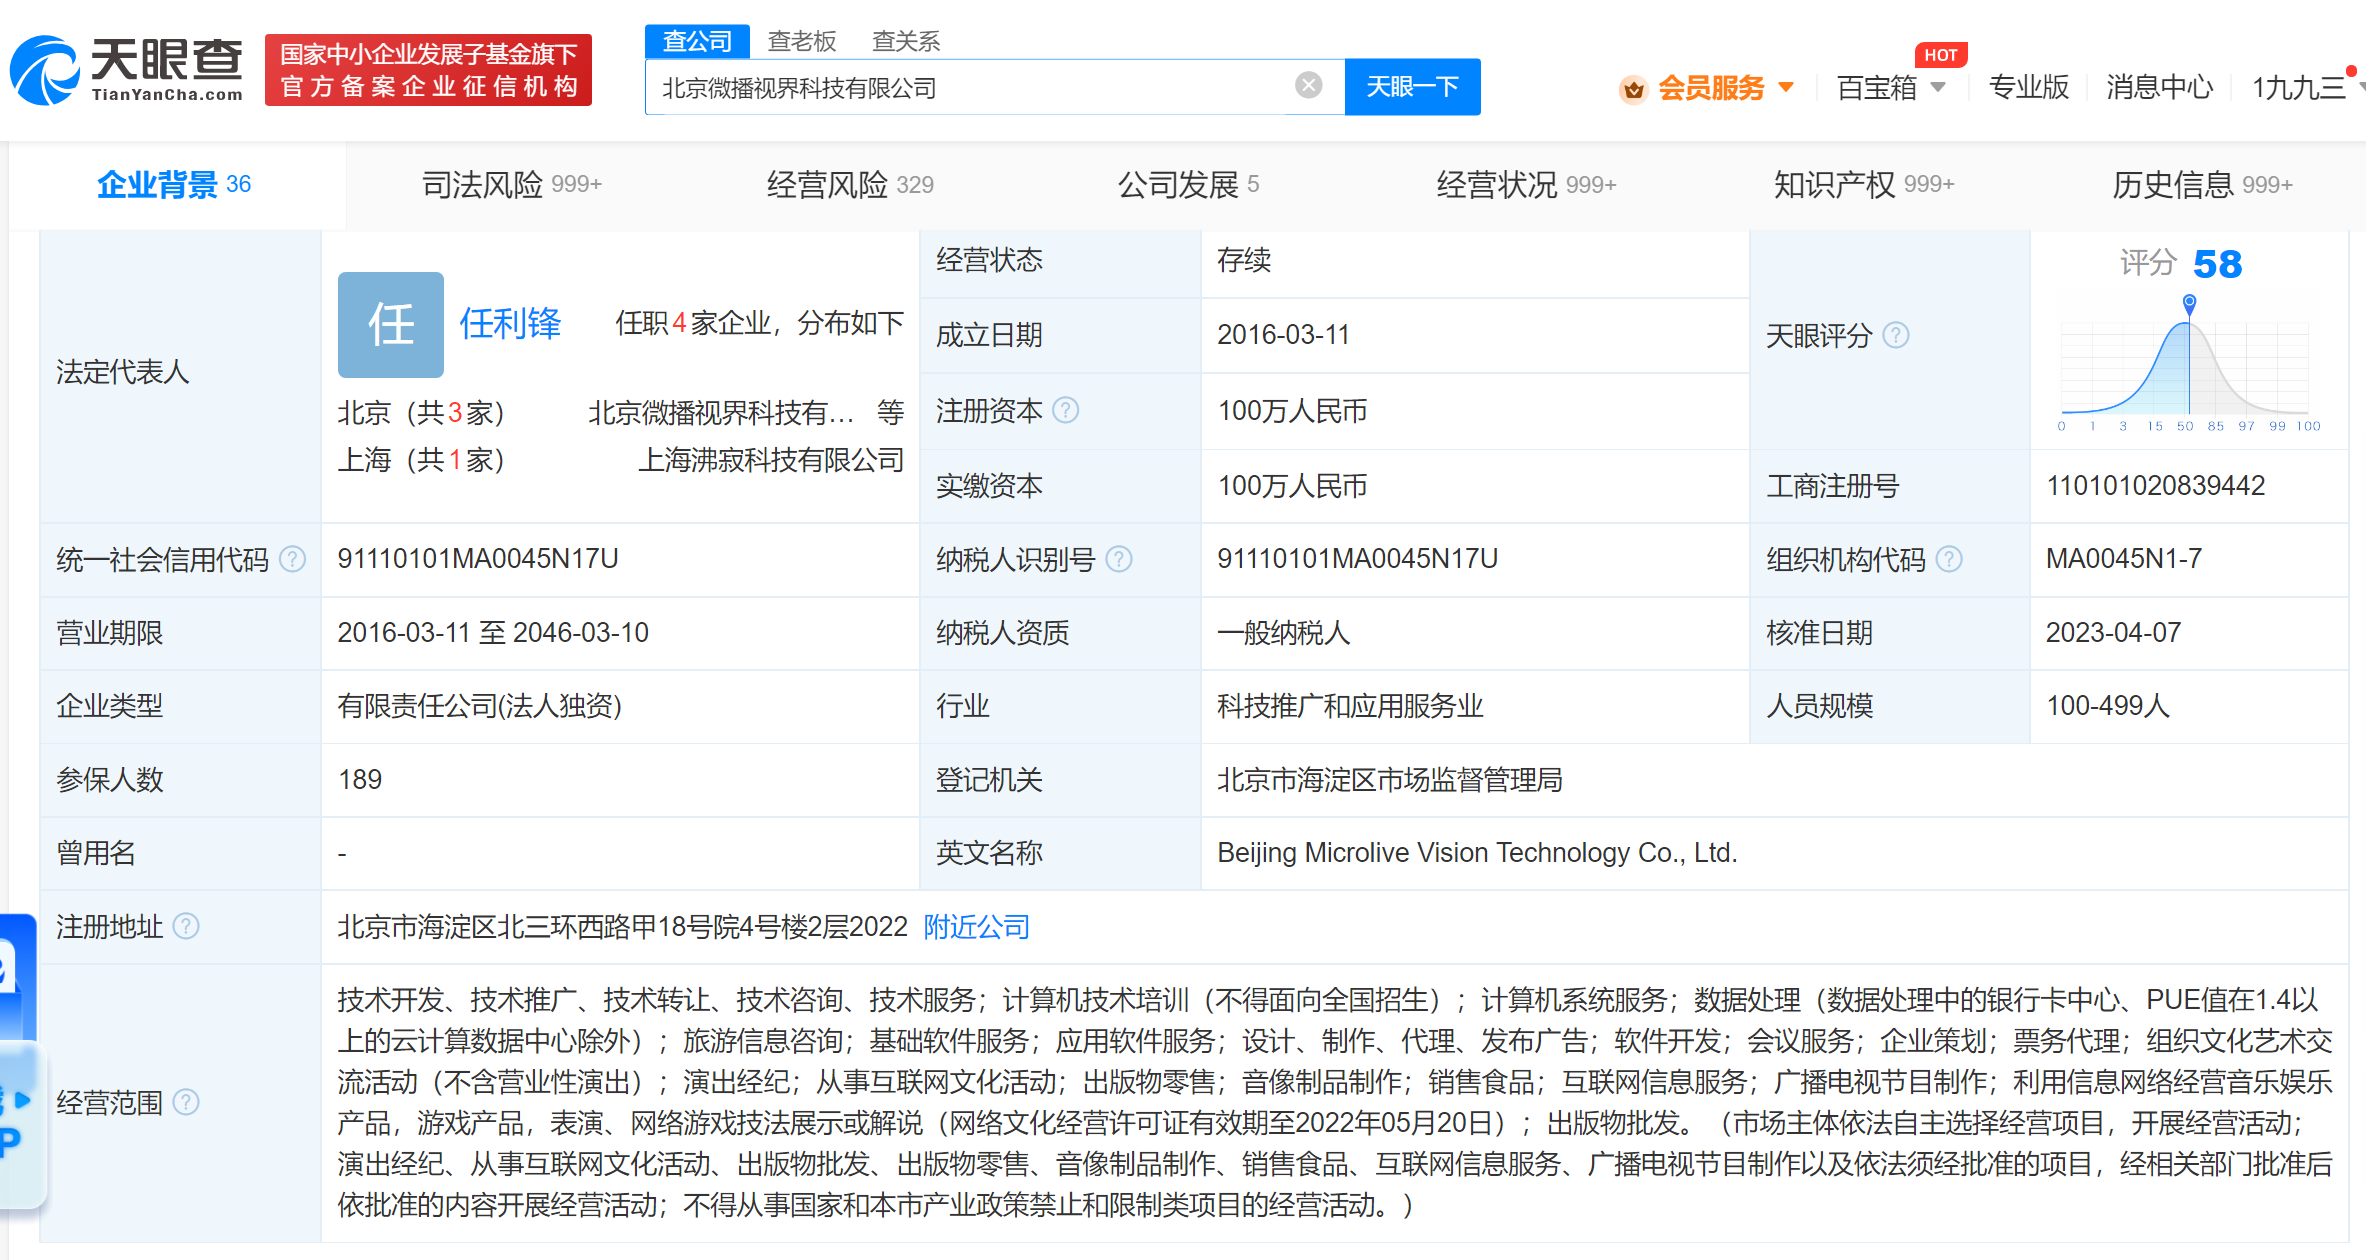The image size is (2366, 1260).
Task: Click the floating app widget at left edge
Action: (20, 1060)
